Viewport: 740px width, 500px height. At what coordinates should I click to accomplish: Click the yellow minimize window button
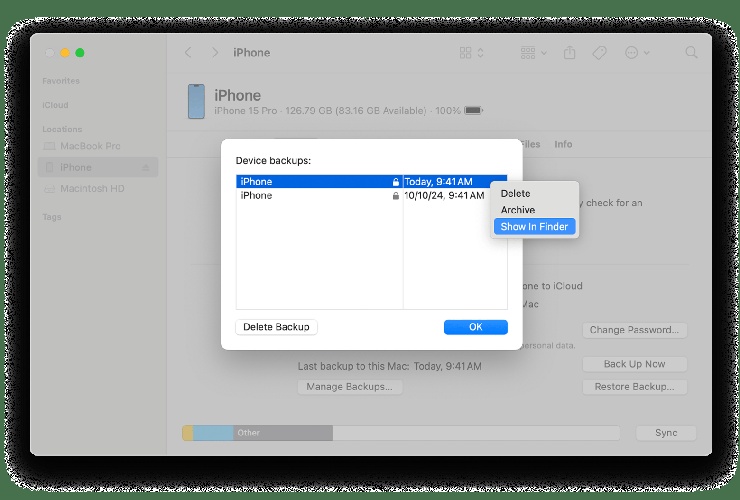click(x=65, y=52)
